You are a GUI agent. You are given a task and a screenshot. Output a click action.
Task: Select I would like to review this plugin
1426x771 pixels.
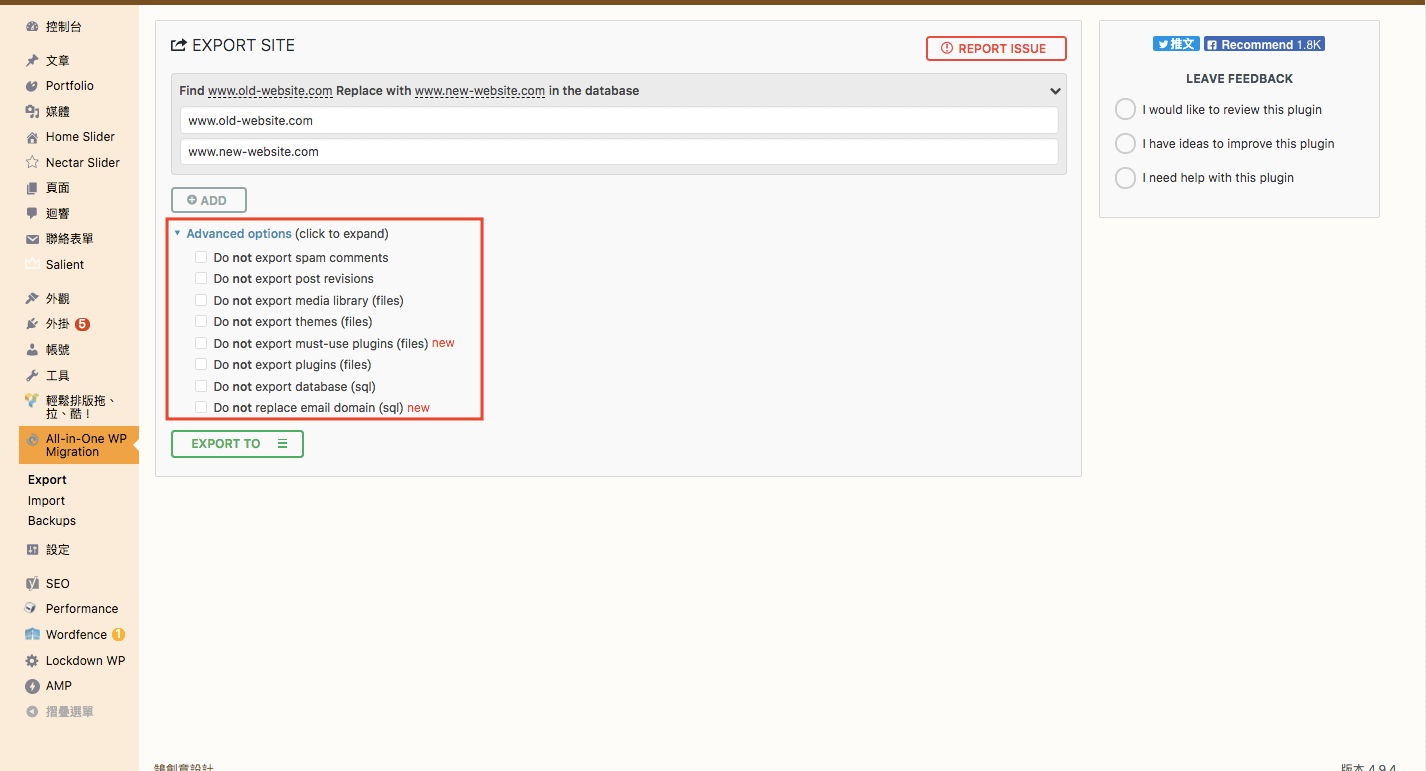(x=1125, y=109)
